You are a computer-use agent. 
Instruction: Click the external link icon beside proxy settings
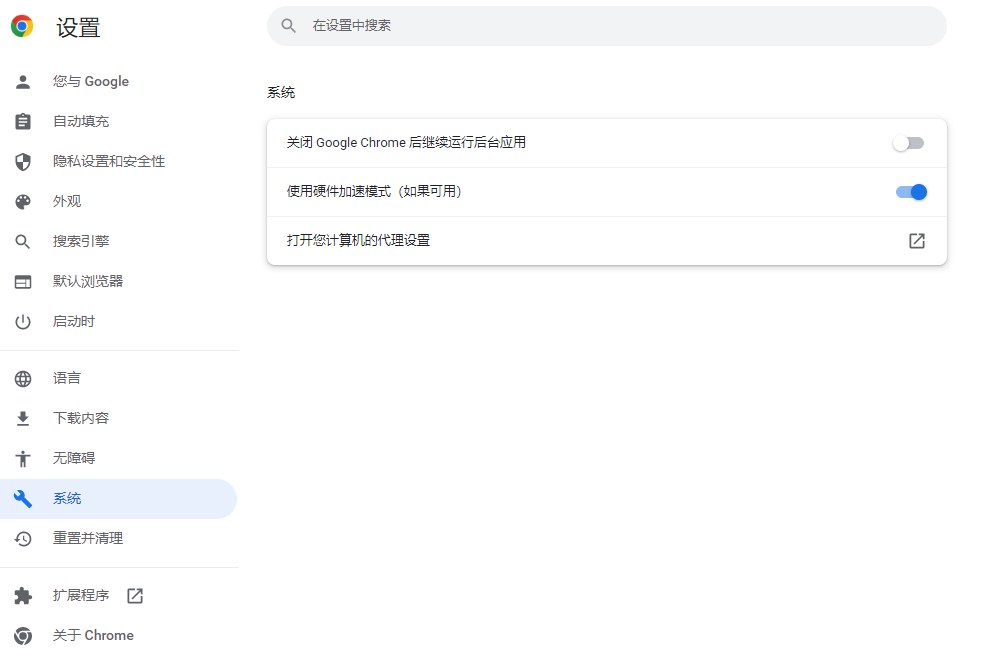click(x=916, y=241)
